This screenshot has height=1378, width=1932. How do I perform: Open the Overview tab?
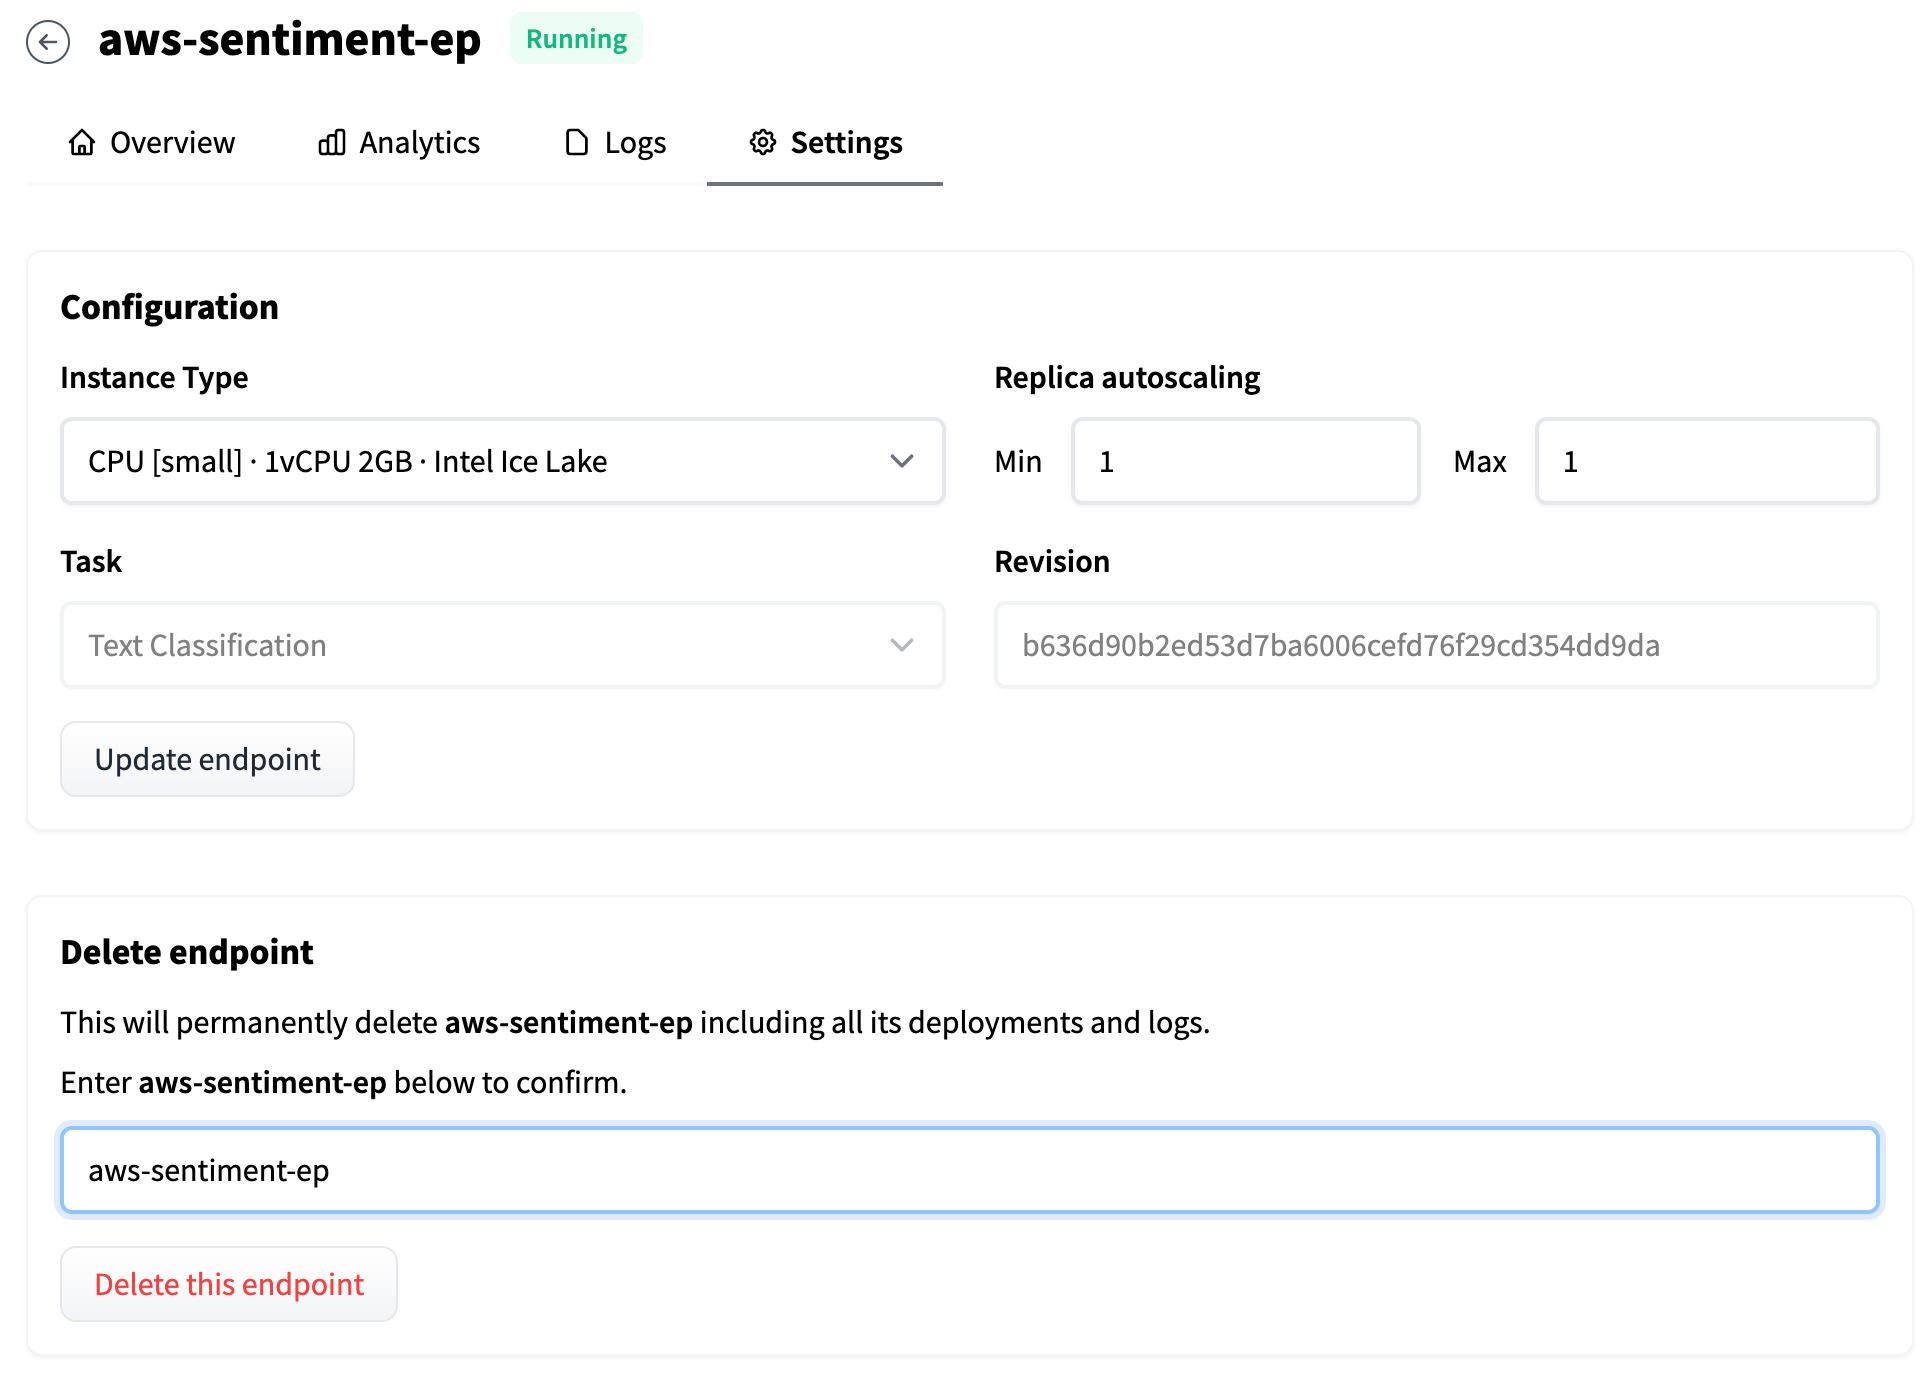[172, 143]
